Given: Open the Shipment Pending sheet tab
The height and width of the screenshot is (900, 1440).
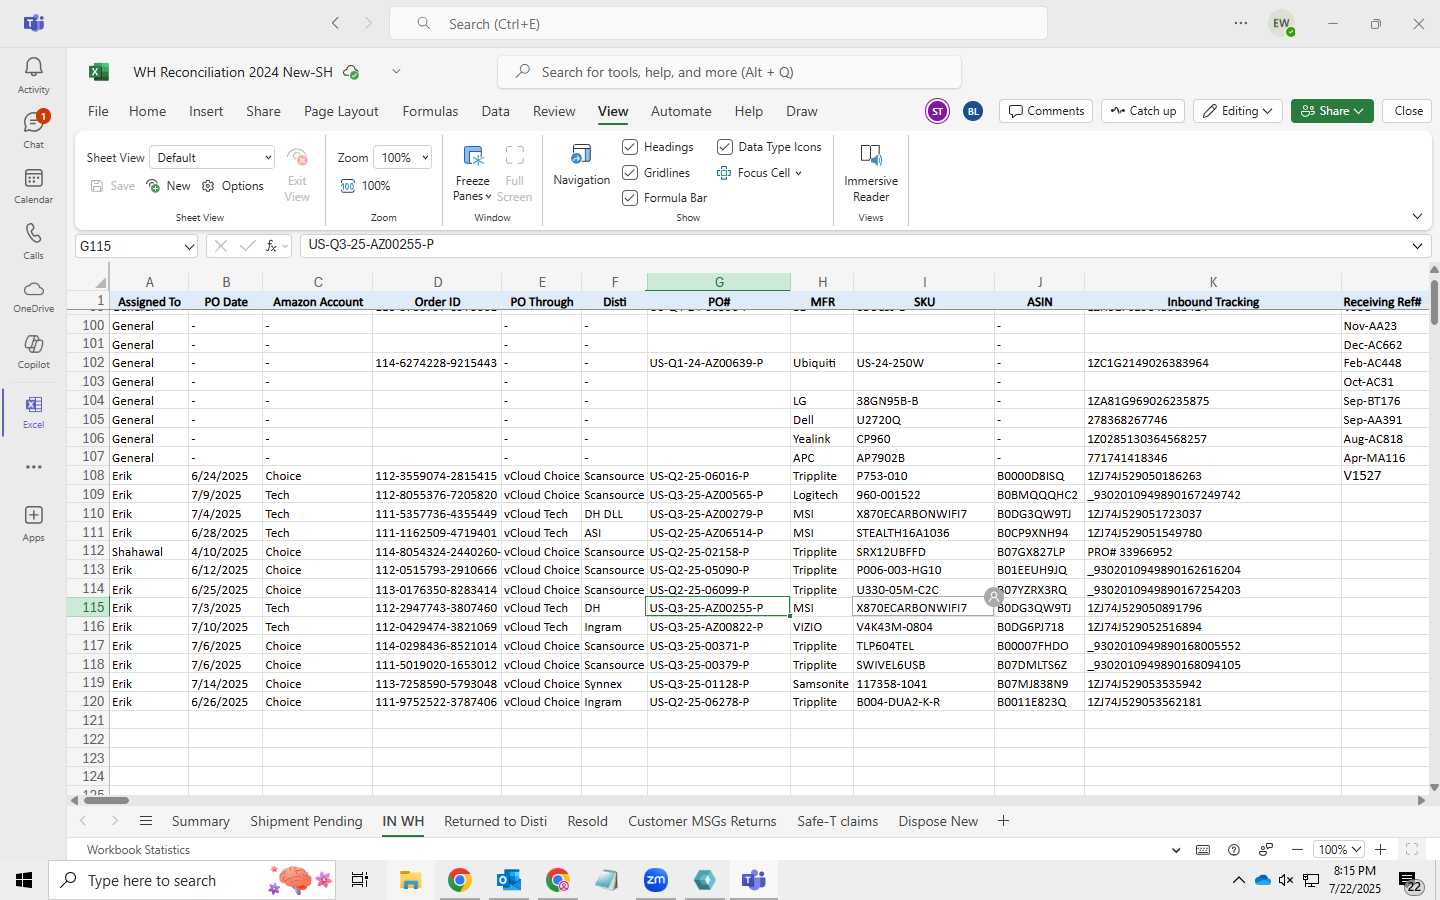Looking at the screenshot, I should pyautogui.click(x=306, y=821).
